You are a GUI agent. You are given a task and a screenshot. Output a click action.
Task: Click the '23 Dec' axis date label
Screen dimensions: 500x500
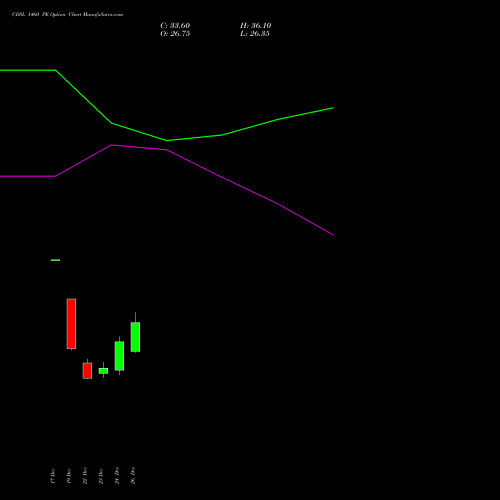[x=101, y=475]
